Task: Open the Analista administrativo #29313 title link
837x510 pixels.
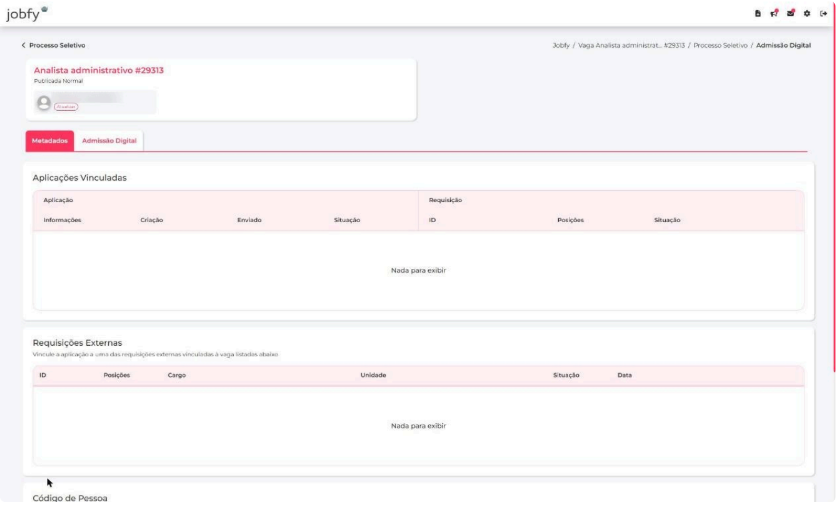Action: [99, 70]
